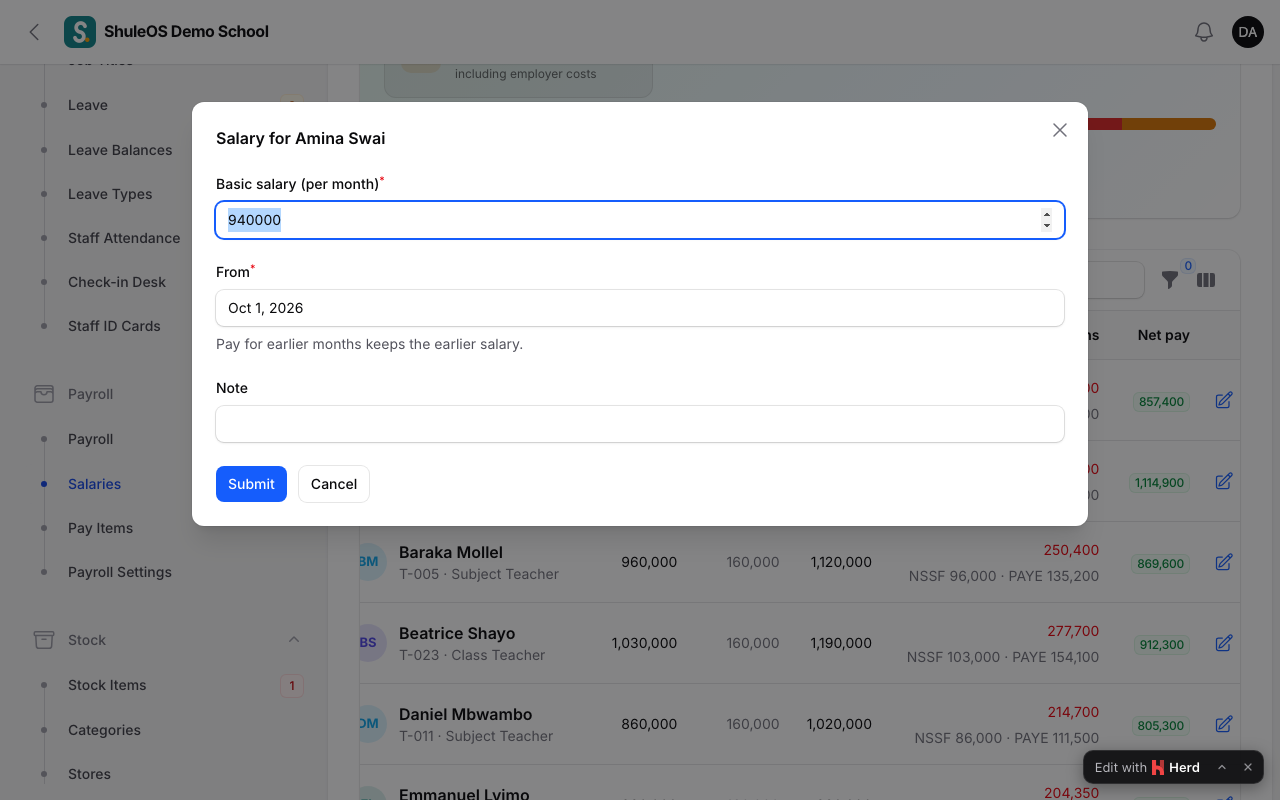Increase basic salary with the up stepper

click(x=1047, y=214)
